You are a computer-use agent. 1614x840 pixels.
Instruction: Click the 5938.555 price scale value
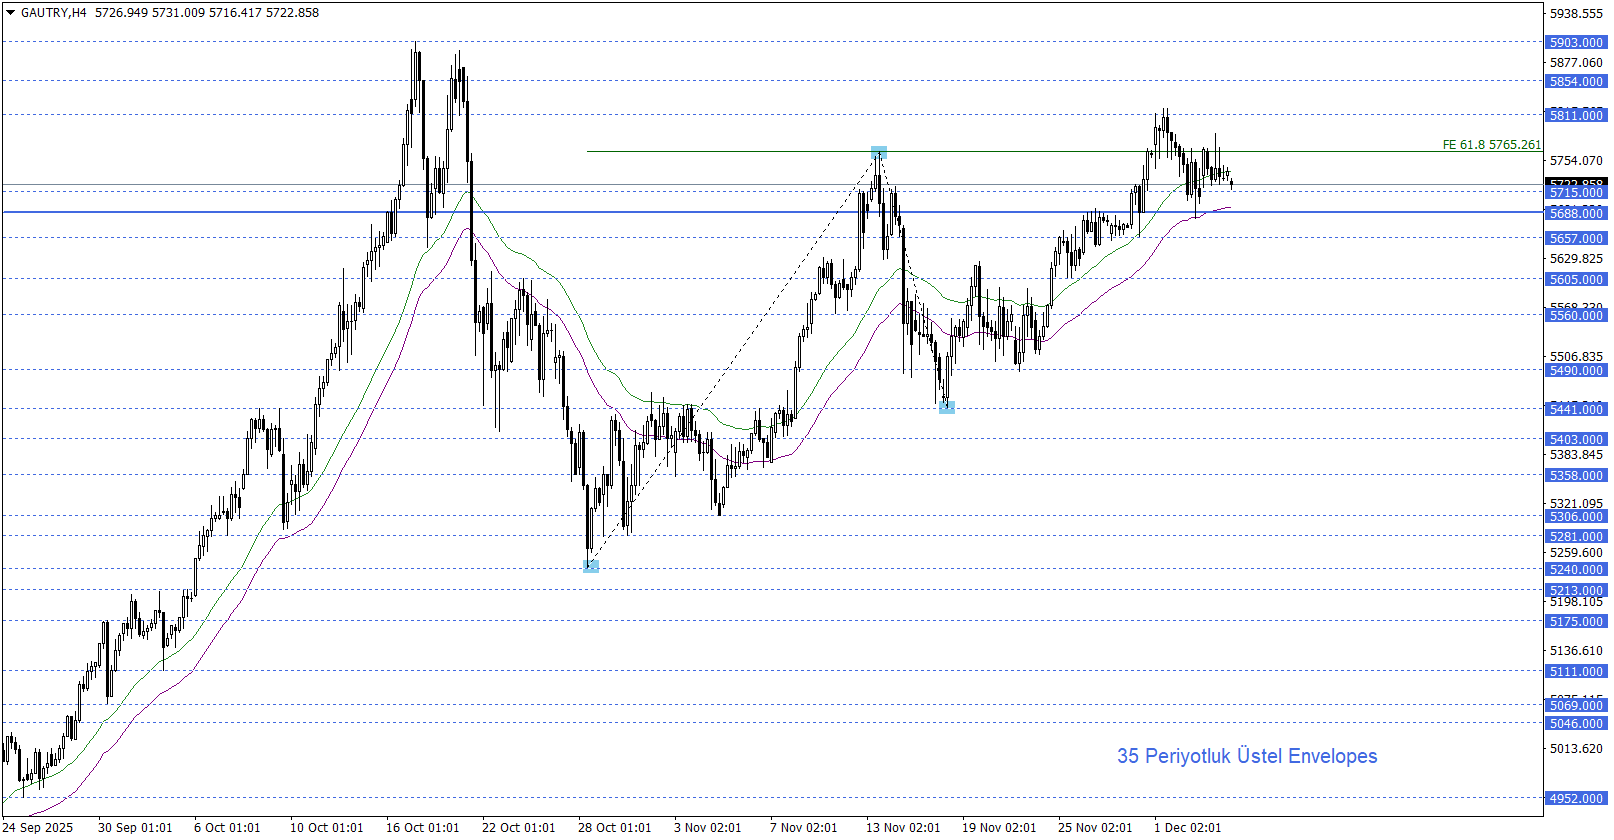point(1576,14)
